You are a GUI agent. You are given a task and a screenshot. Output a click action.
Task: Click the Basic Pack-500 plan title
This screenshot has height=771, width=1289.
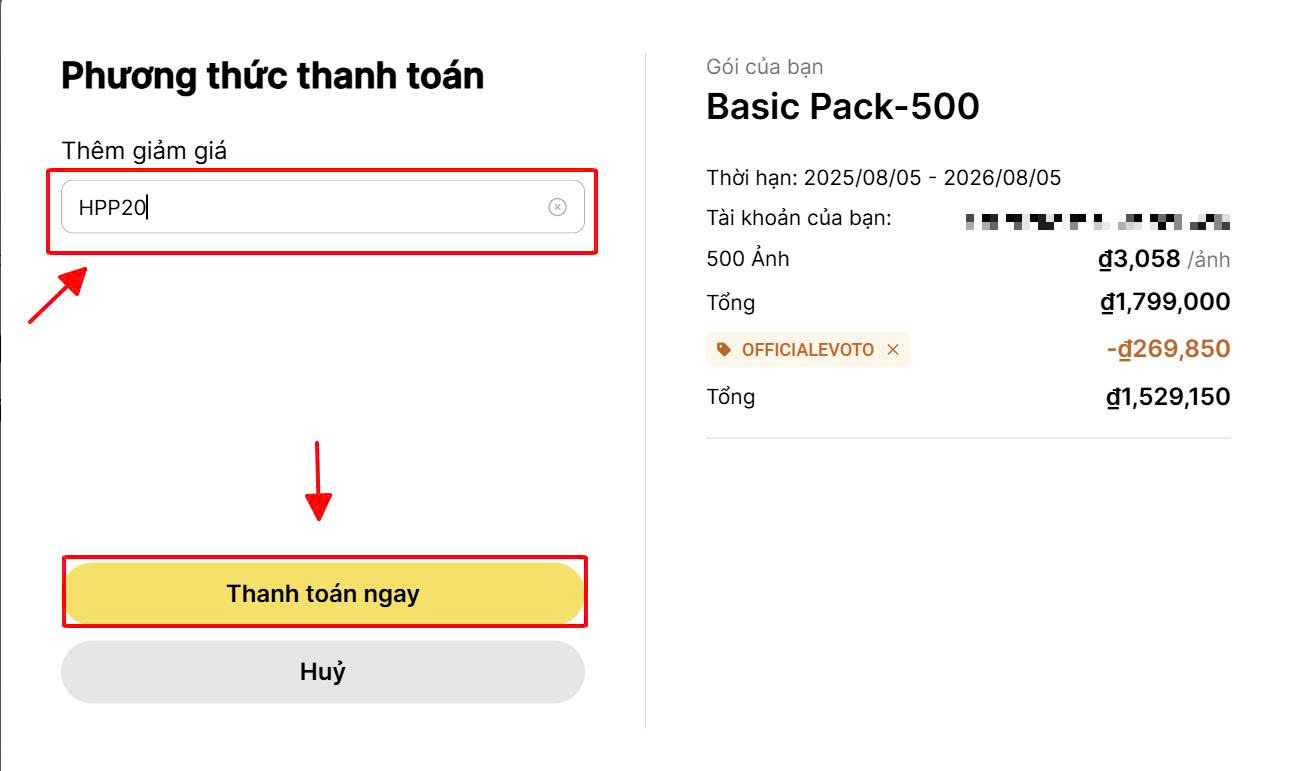click(842, 106)
